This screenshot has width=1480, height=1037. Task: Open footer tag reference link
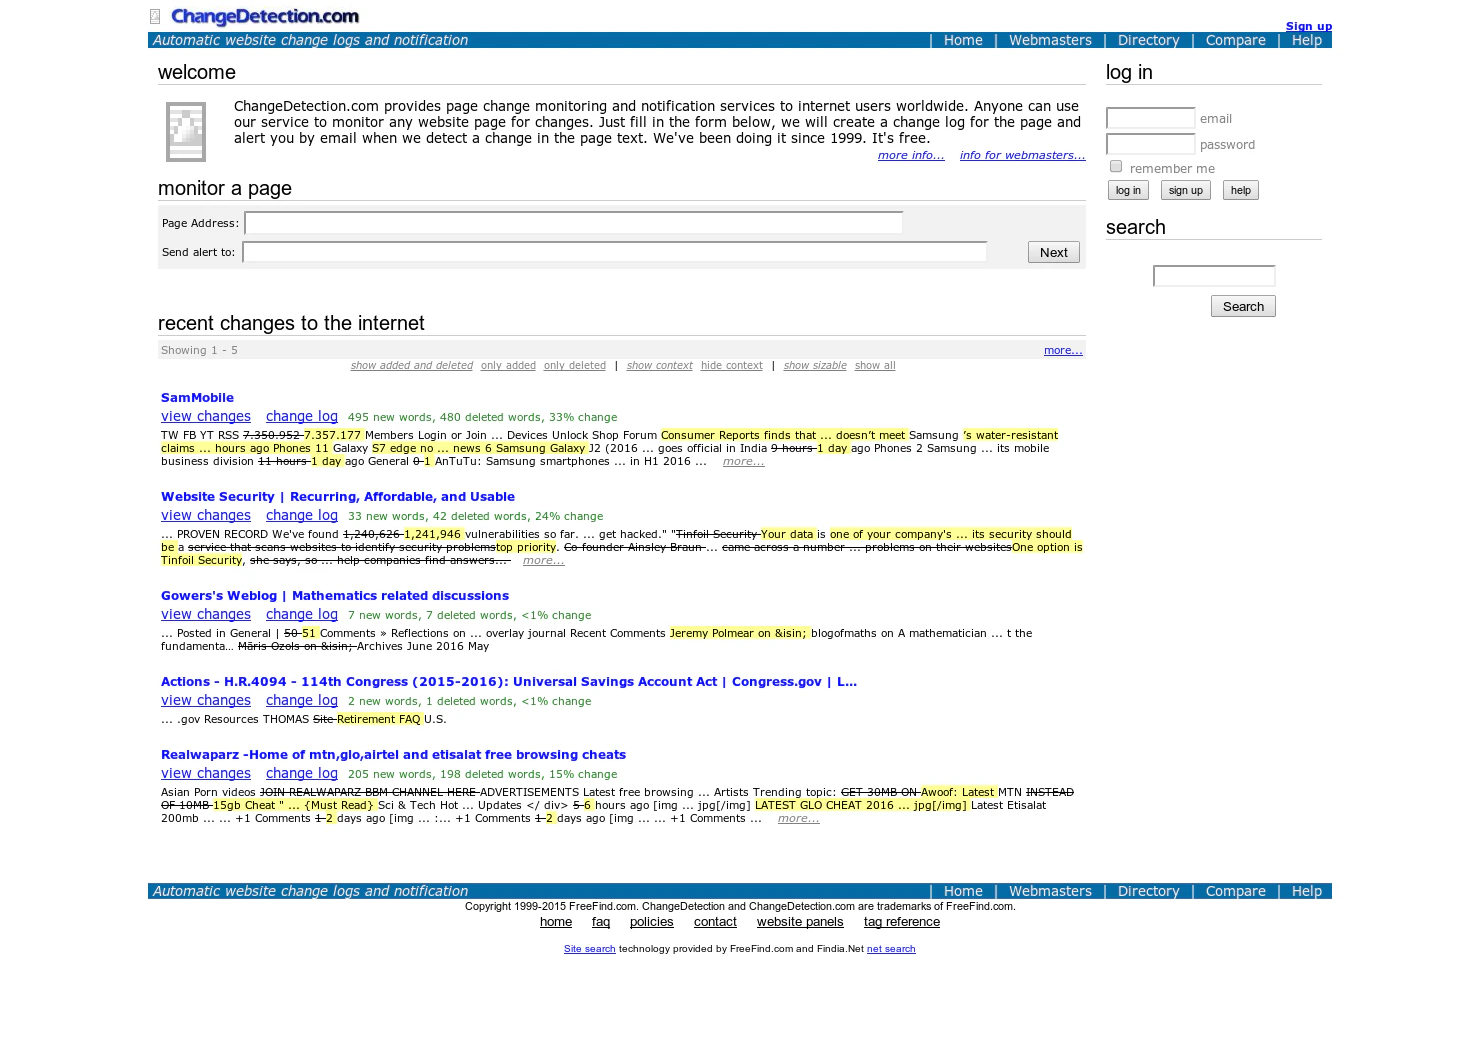tap(902, 922)
